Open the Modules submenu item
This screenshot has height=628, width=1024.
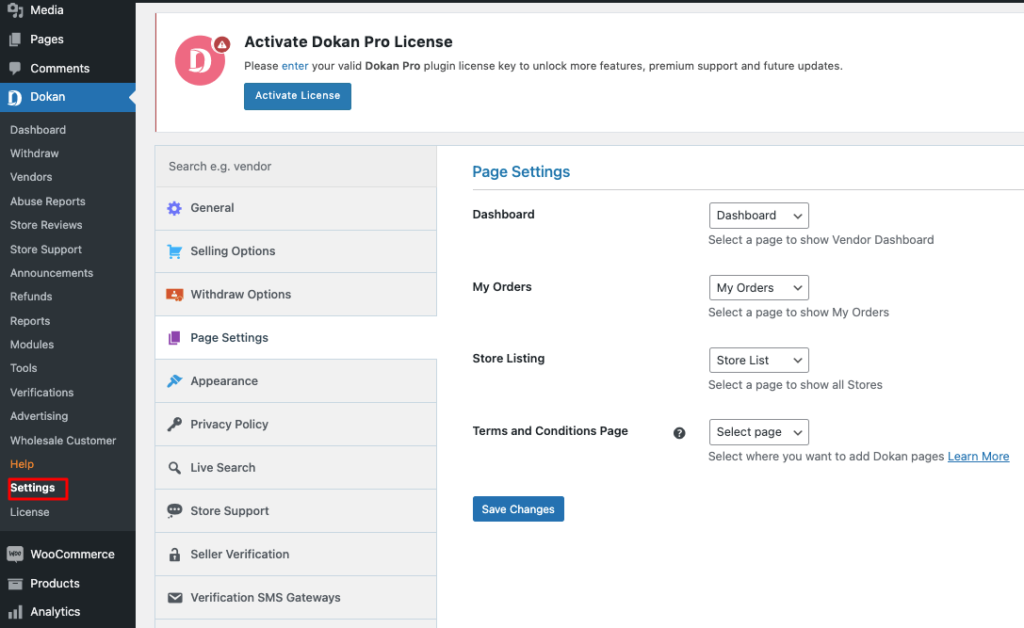click(x=32, y=345)
